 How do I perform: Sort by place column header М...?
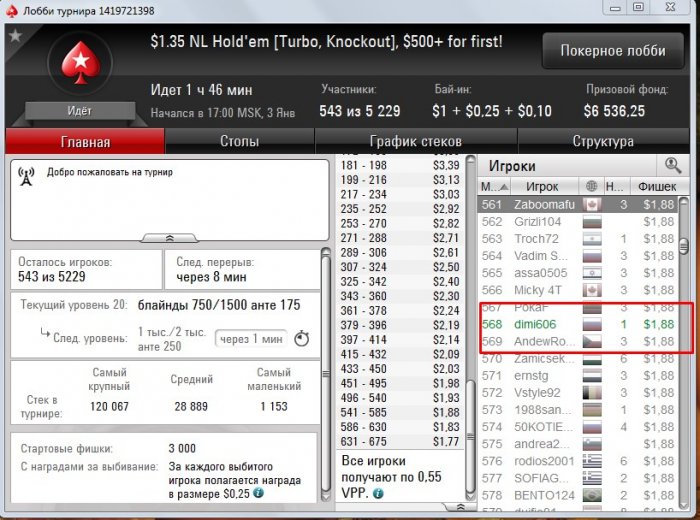[494, 186]
